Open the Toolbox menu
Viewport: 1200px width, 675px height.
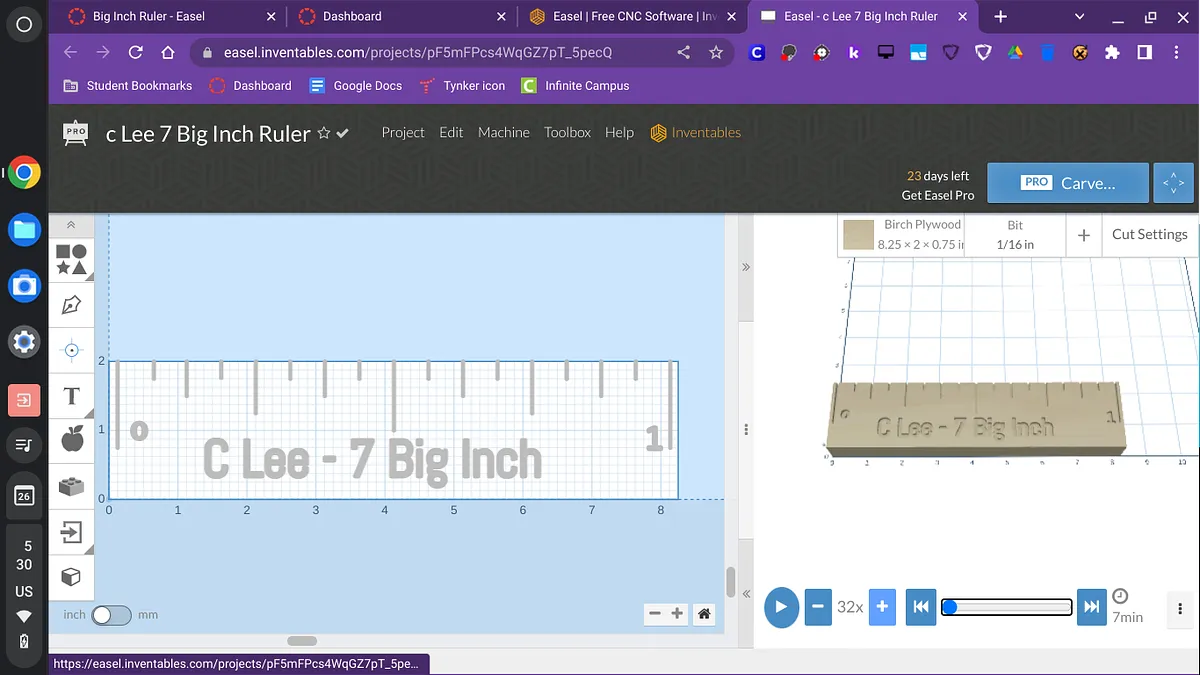click(x=567, y=132)
